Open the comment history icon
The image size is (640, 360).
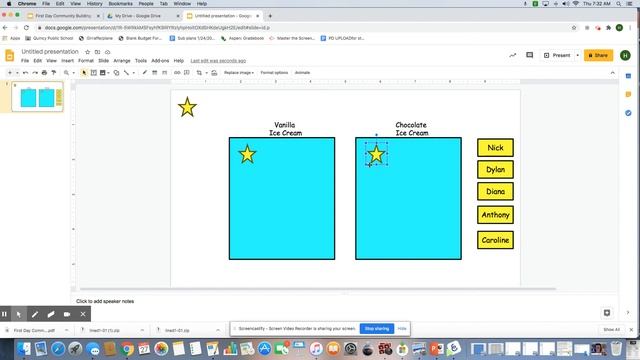click(529, 55)
